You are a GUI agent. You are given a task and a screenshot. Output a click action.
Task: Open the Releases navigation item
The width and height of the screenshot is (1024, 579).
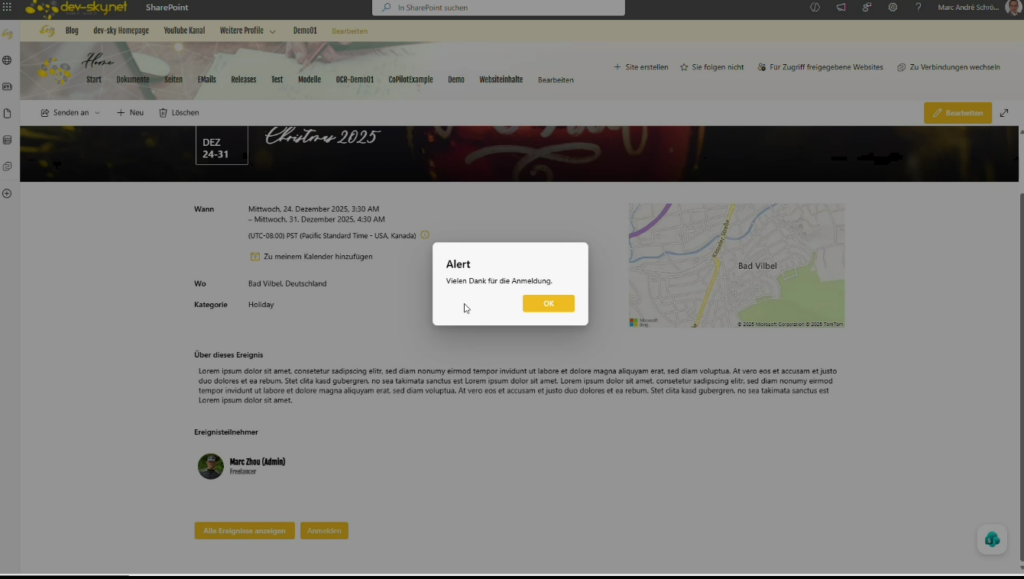(244, 80)
